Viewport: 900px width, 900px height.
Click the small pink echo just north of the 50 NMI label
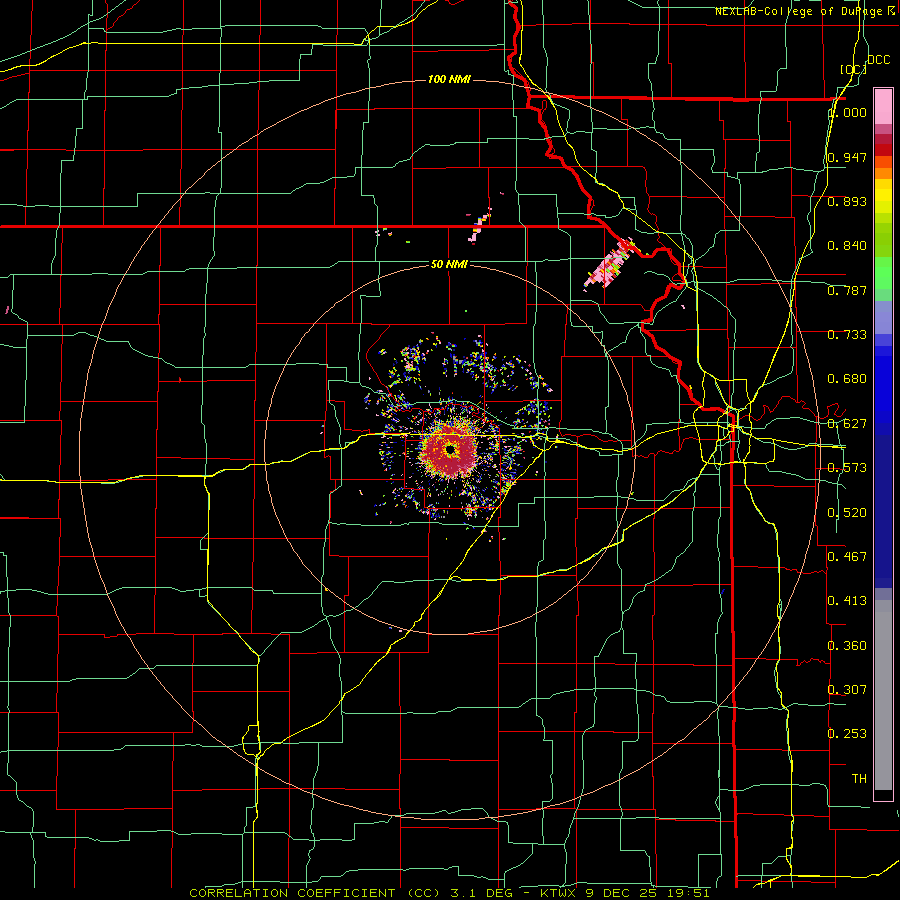pyautogui.click(x=480, y=225)
